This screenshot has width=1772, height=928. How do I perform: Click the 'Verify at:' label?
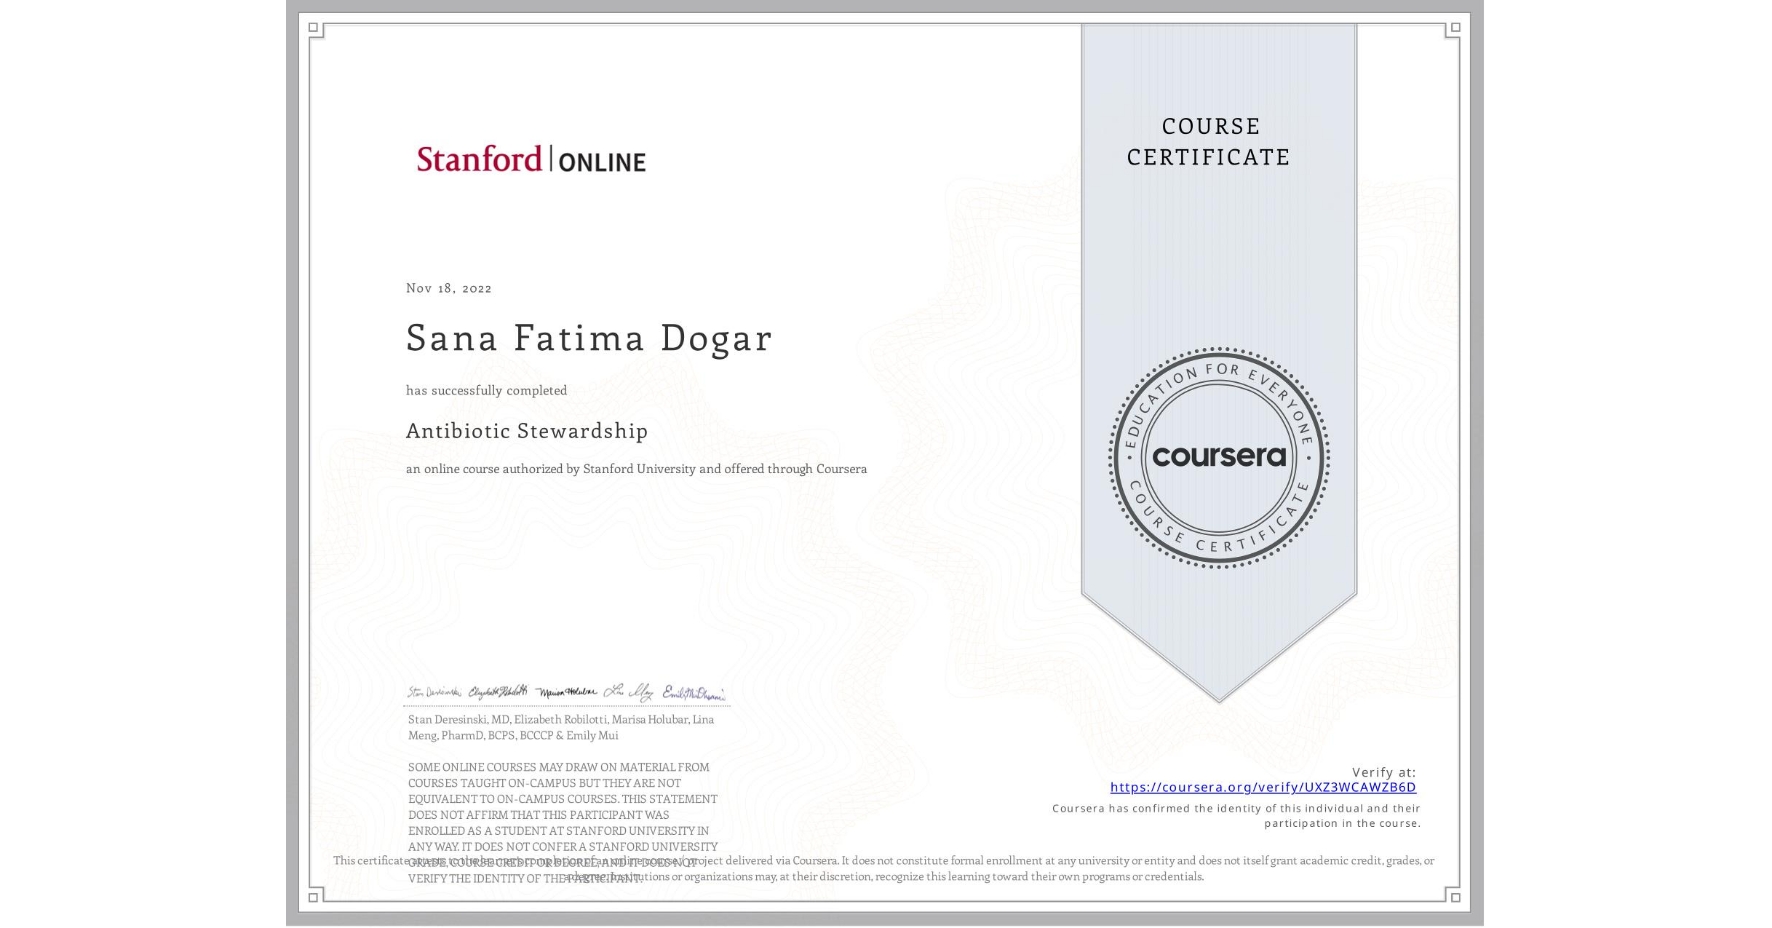(x=1384, y=772)
